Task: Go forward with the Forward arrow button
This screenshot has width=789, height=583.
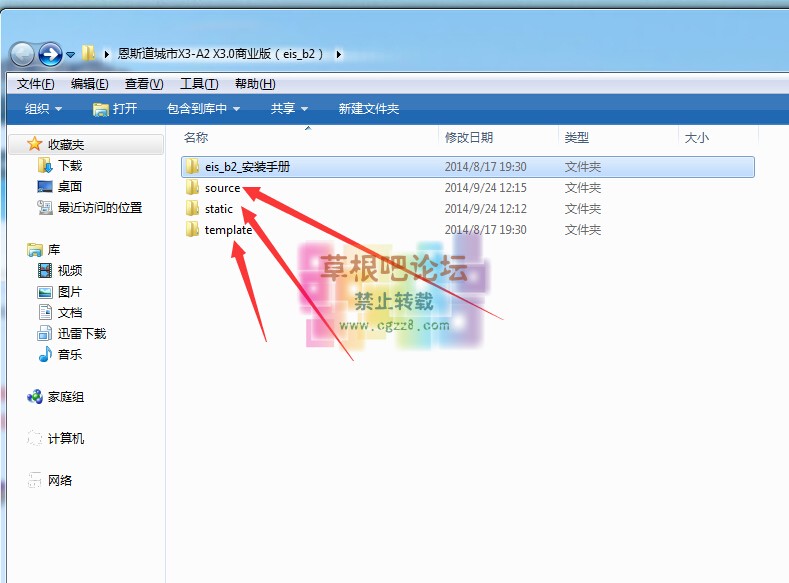Action: pos(50,54)
